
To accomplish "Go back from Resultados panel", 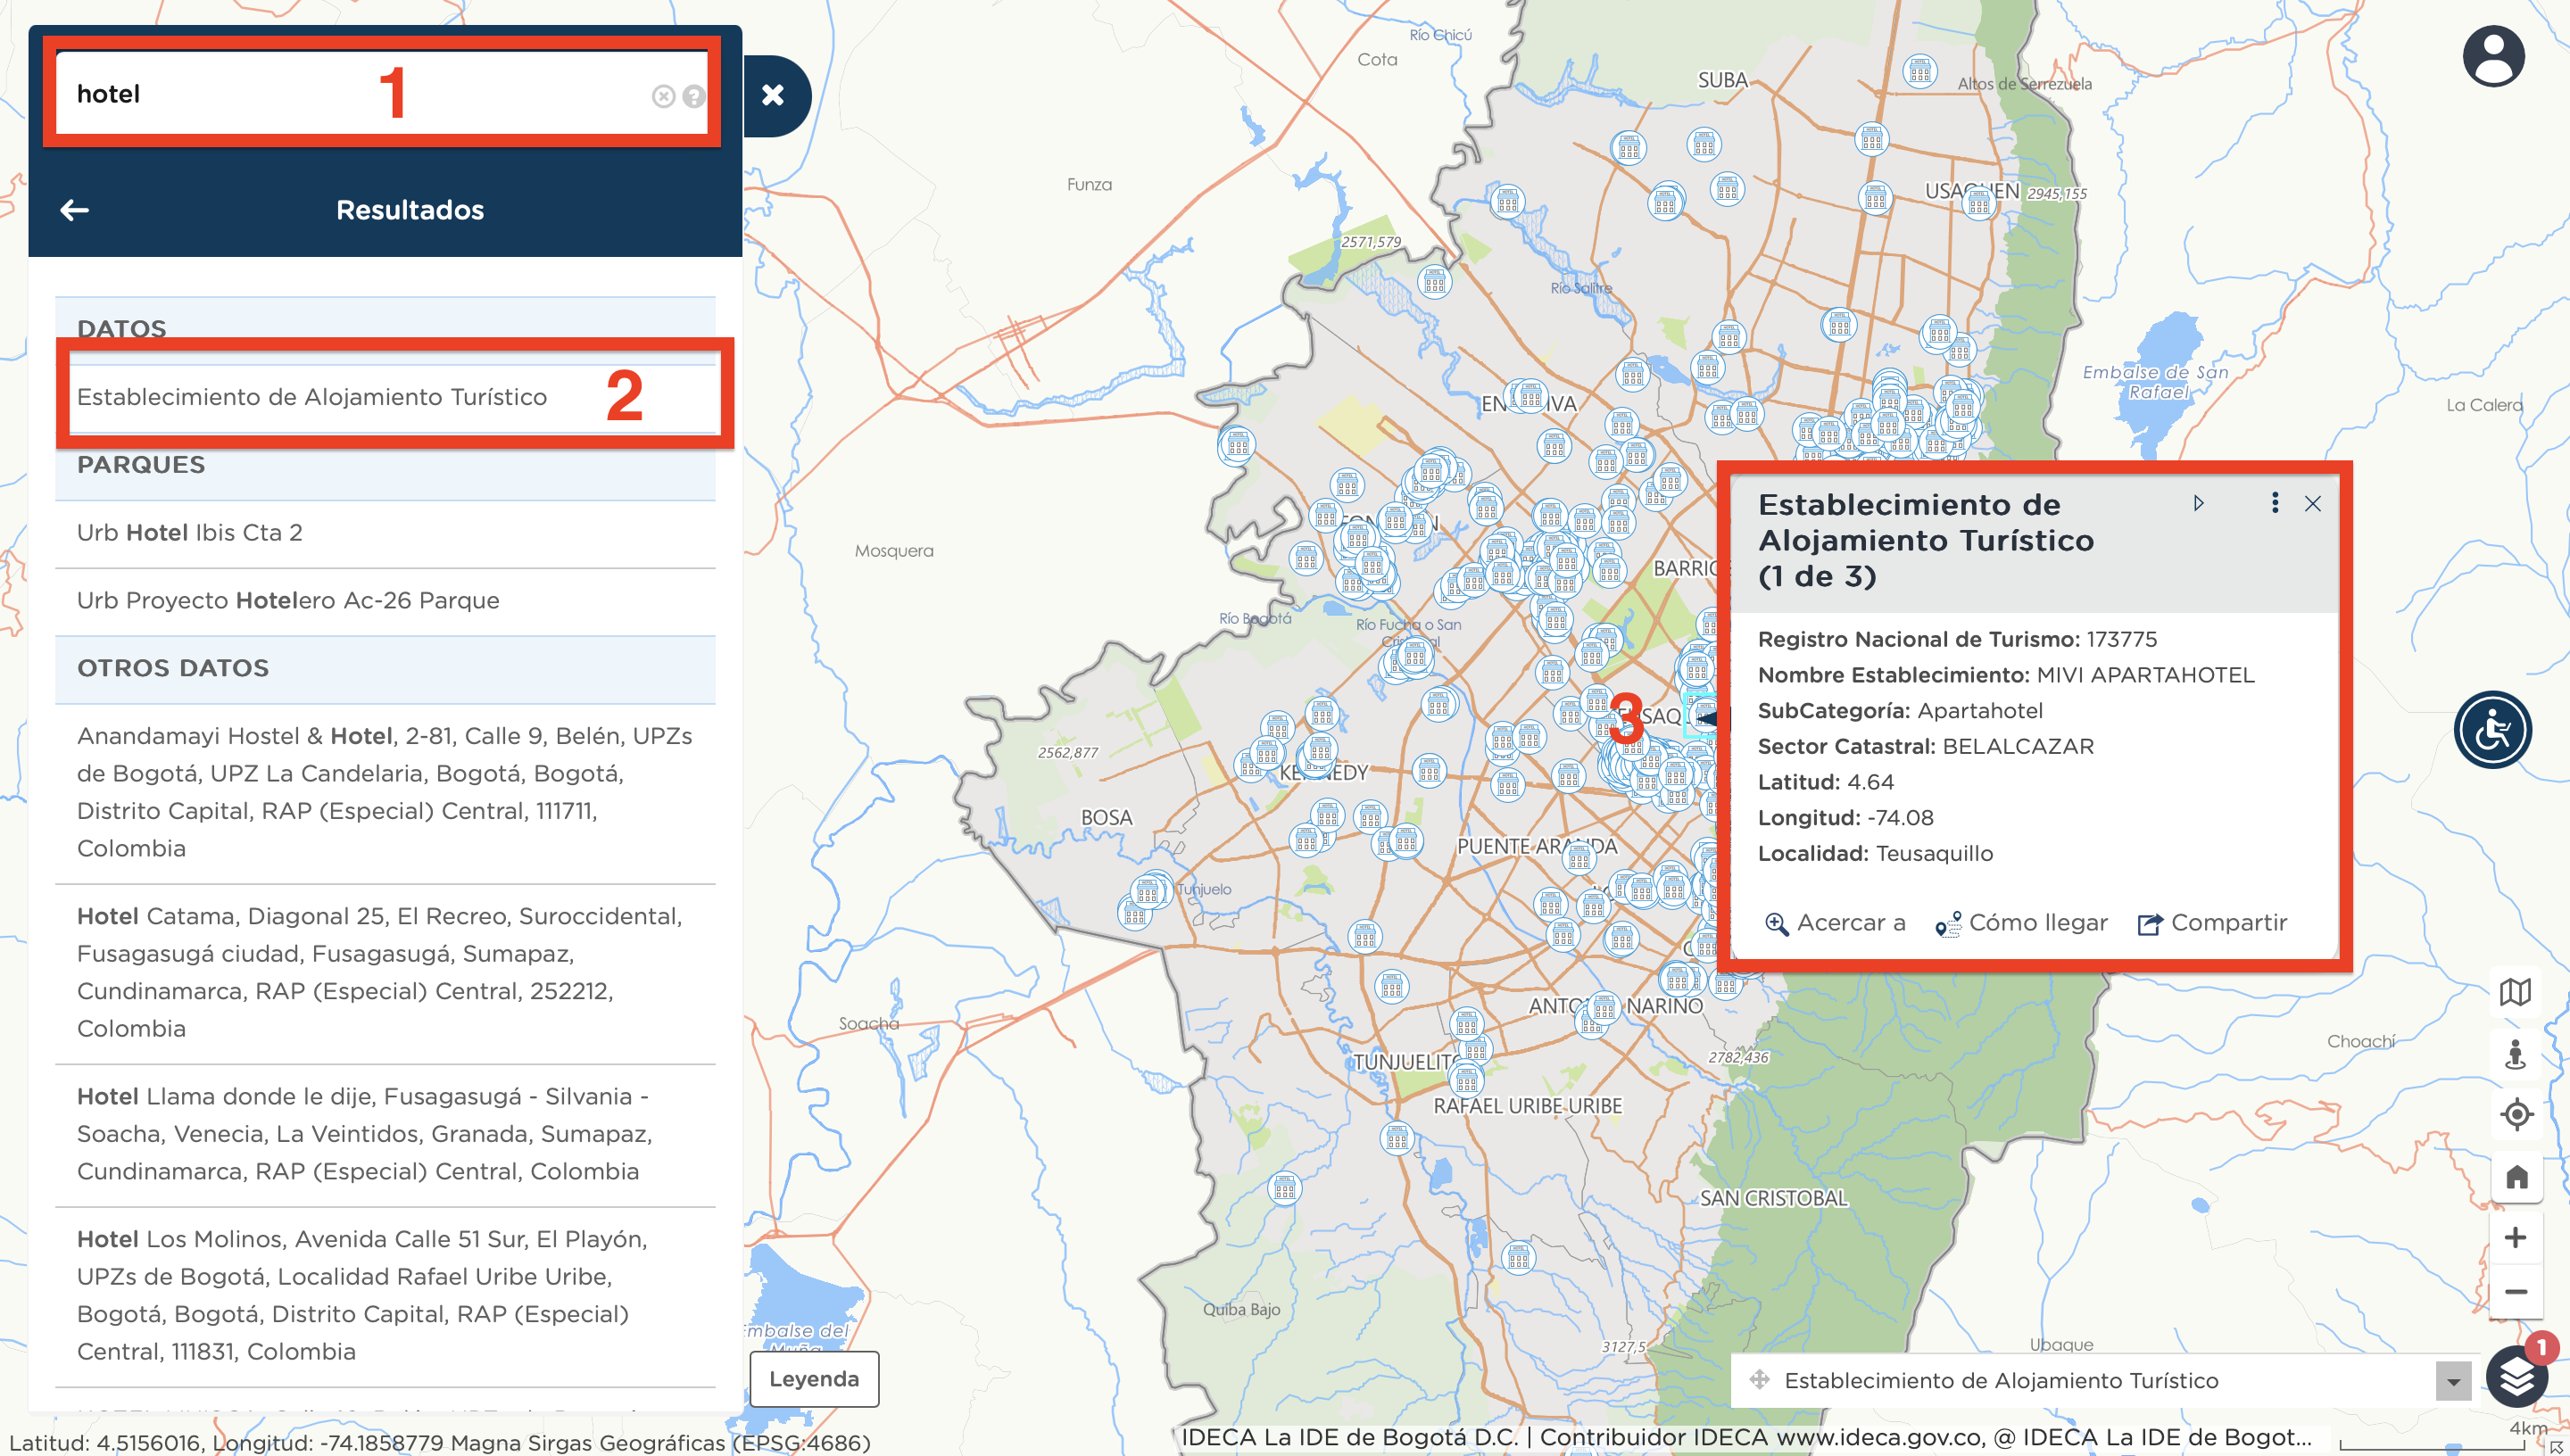I will tap(75, 210).
